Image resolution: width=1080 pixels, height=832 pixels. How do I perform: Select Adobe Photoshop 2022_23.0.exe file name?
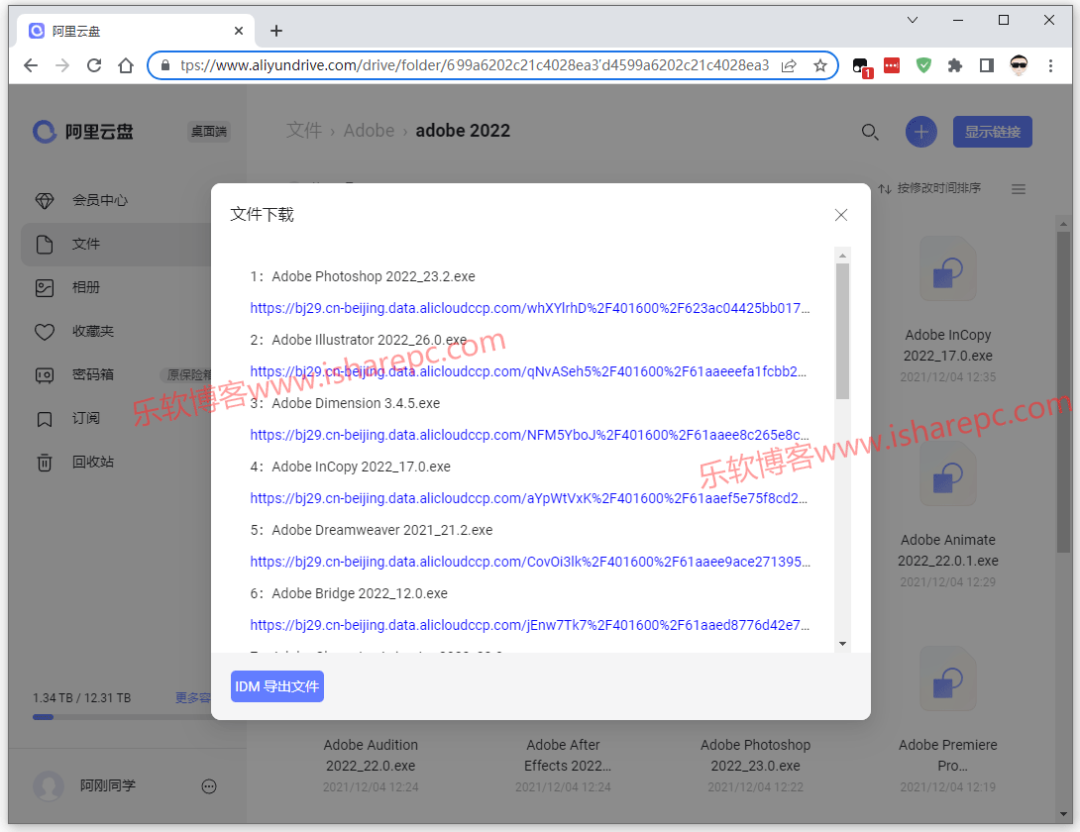click(755, 755)
